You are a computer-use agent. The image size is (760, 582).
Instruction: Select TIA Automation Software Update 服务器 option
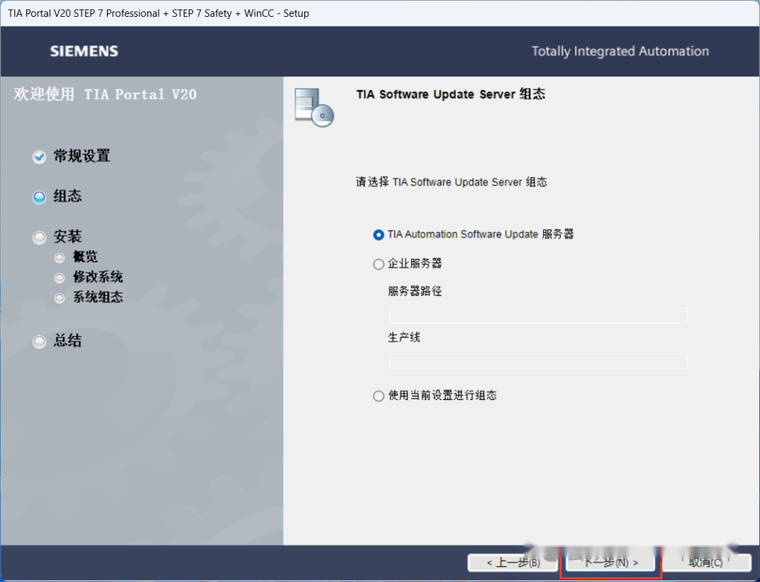(378, 235)
